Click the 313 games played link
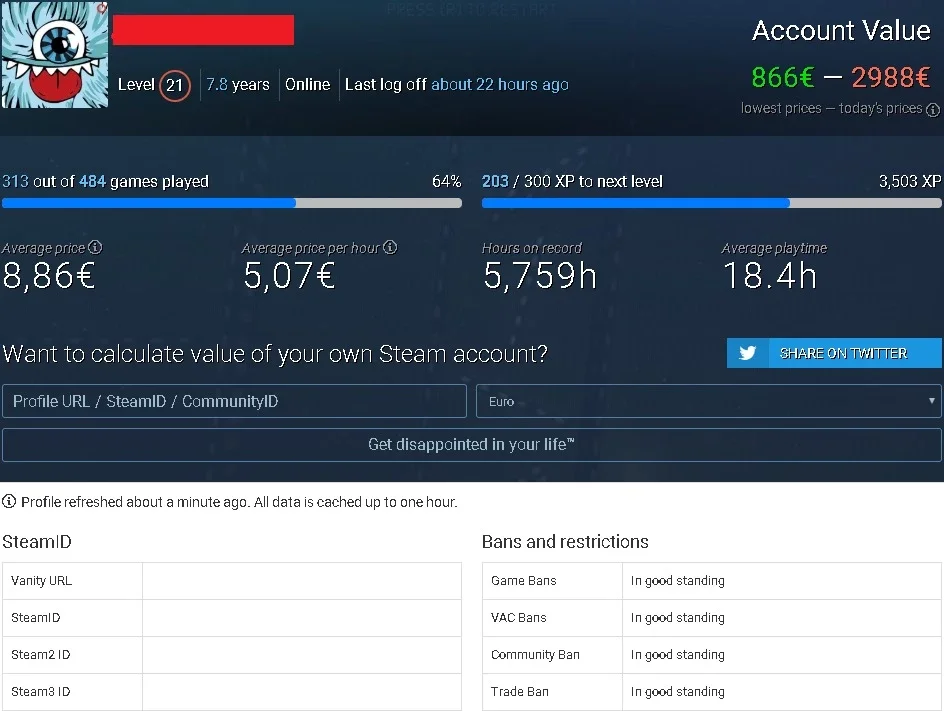 click(16, 181)
